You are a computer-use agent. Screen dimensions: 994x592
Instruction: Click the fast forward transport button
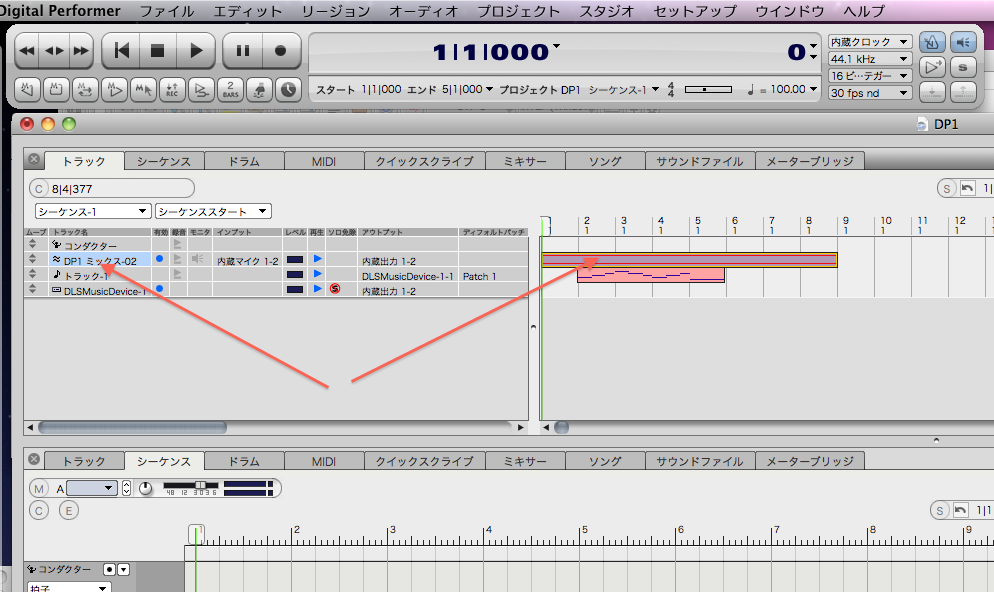[x=81, y=51]
